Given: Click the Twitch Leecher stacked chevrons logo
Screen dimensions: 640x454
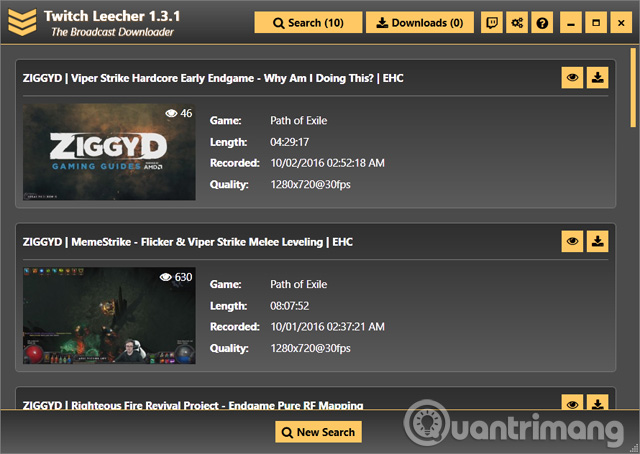Looking at the screenshot, I should coord(22,22).
